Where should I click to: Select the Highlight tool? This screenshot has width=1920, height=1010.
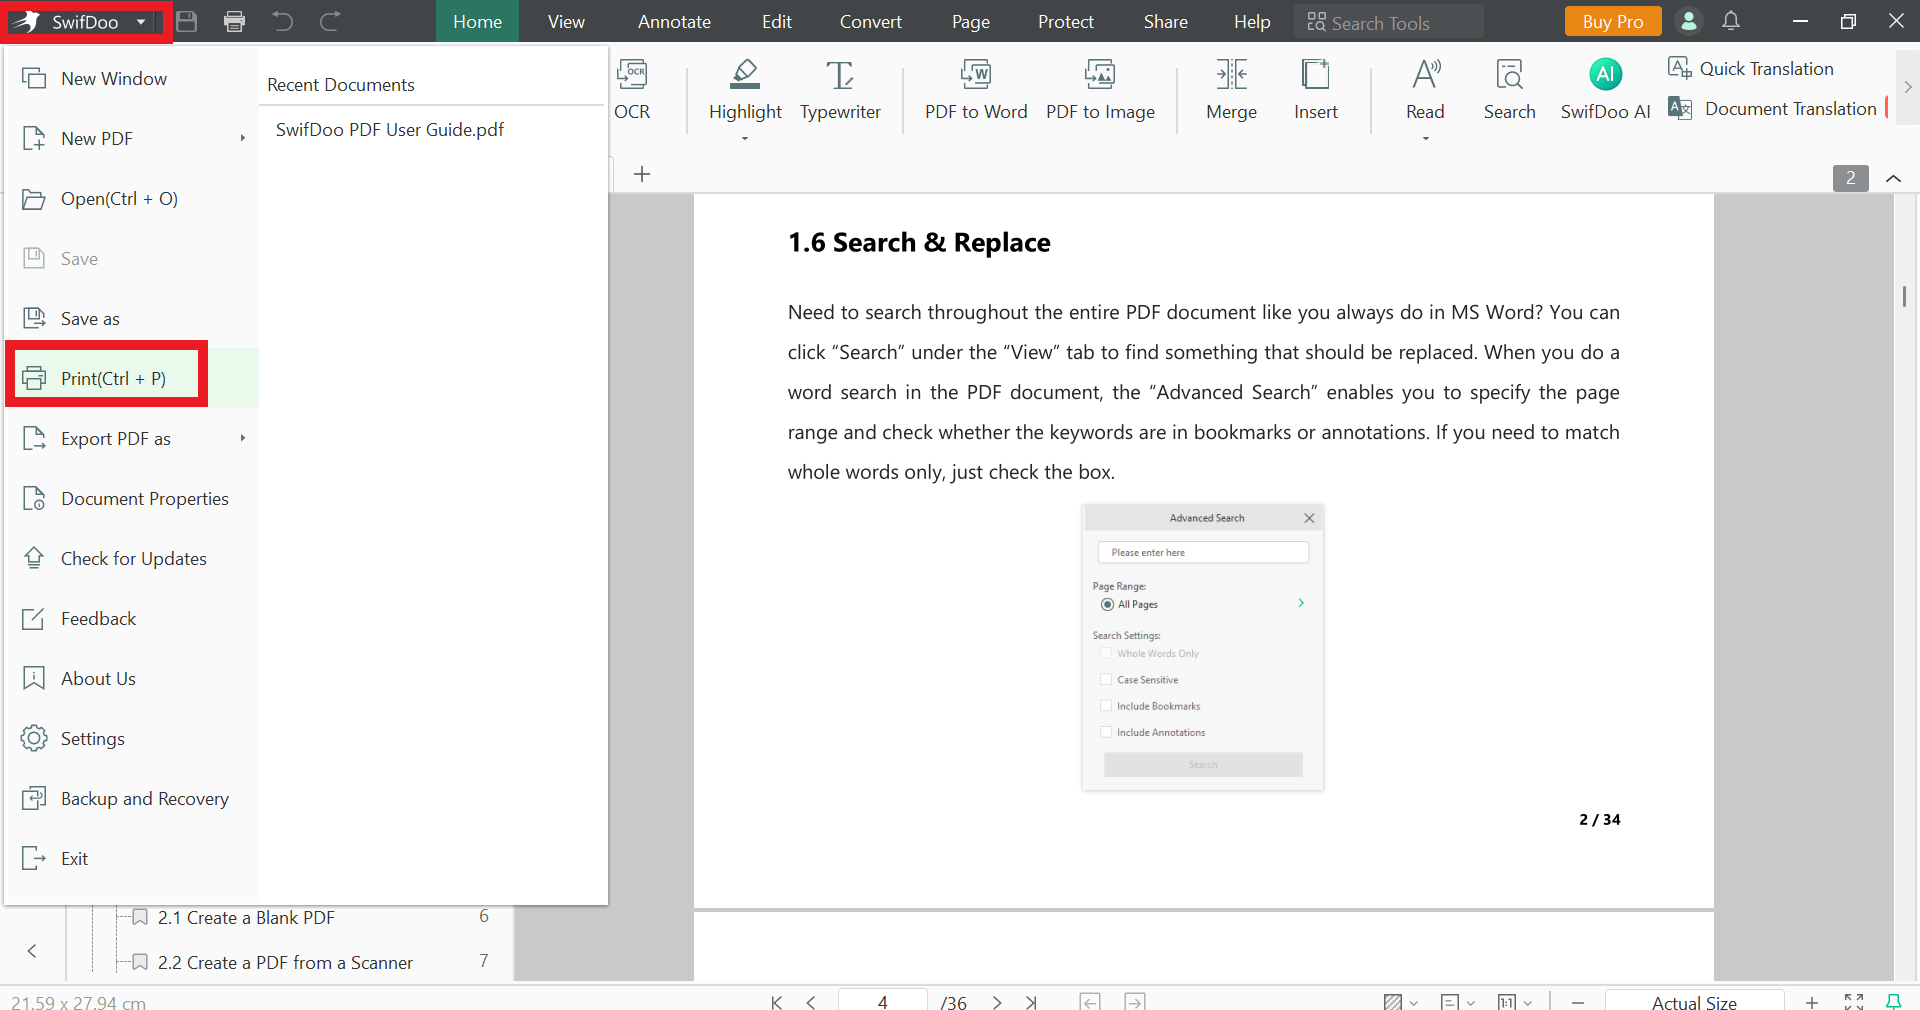(x=745, y=90)
